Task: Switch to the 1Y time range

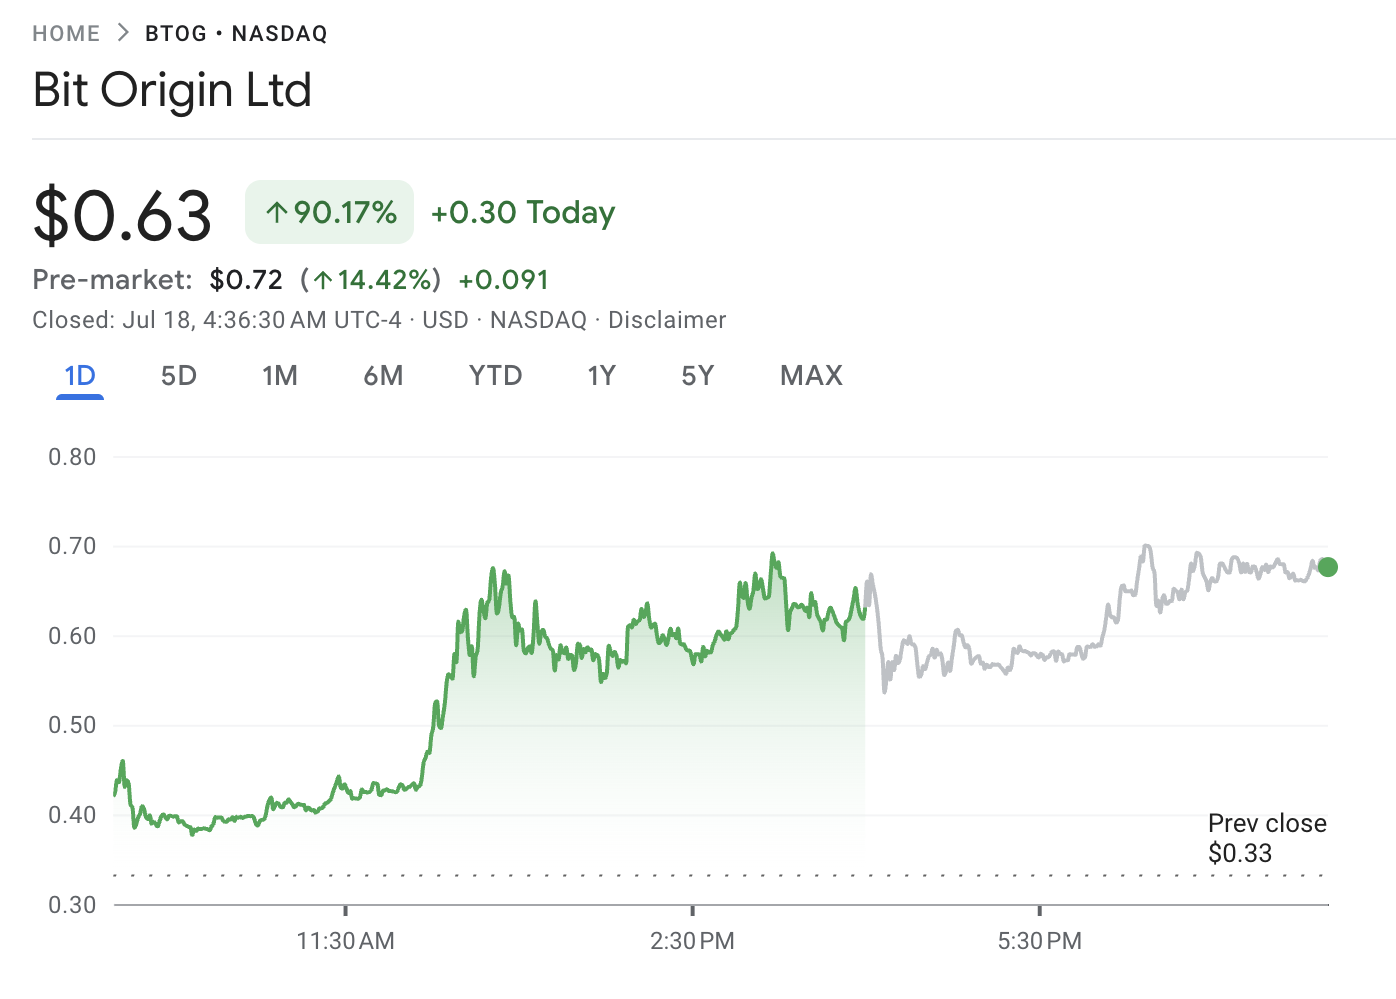Action: [x=601, y=375]
